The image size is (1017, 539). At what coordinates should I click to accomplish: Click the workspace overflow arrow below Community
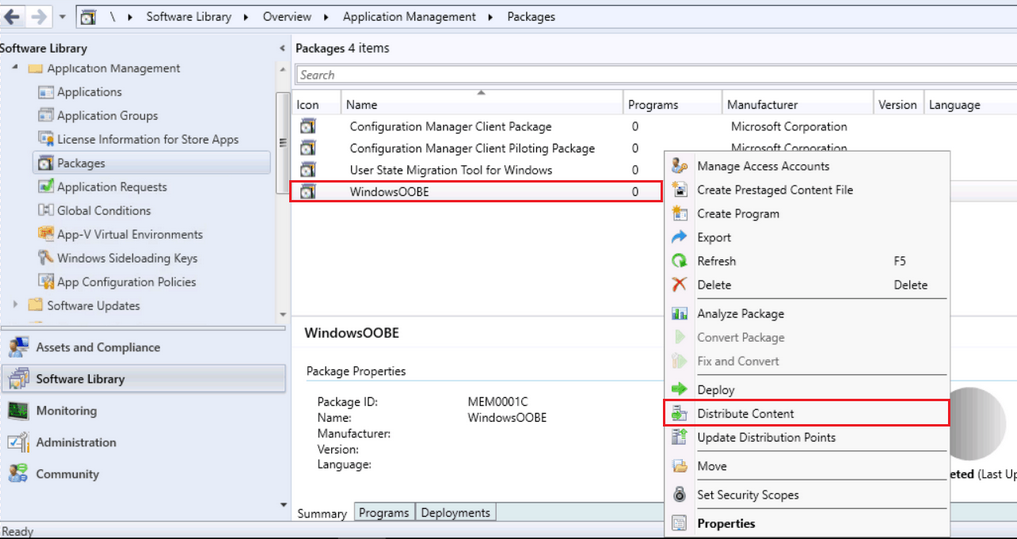pyautogui.click(x=282, y=504)
